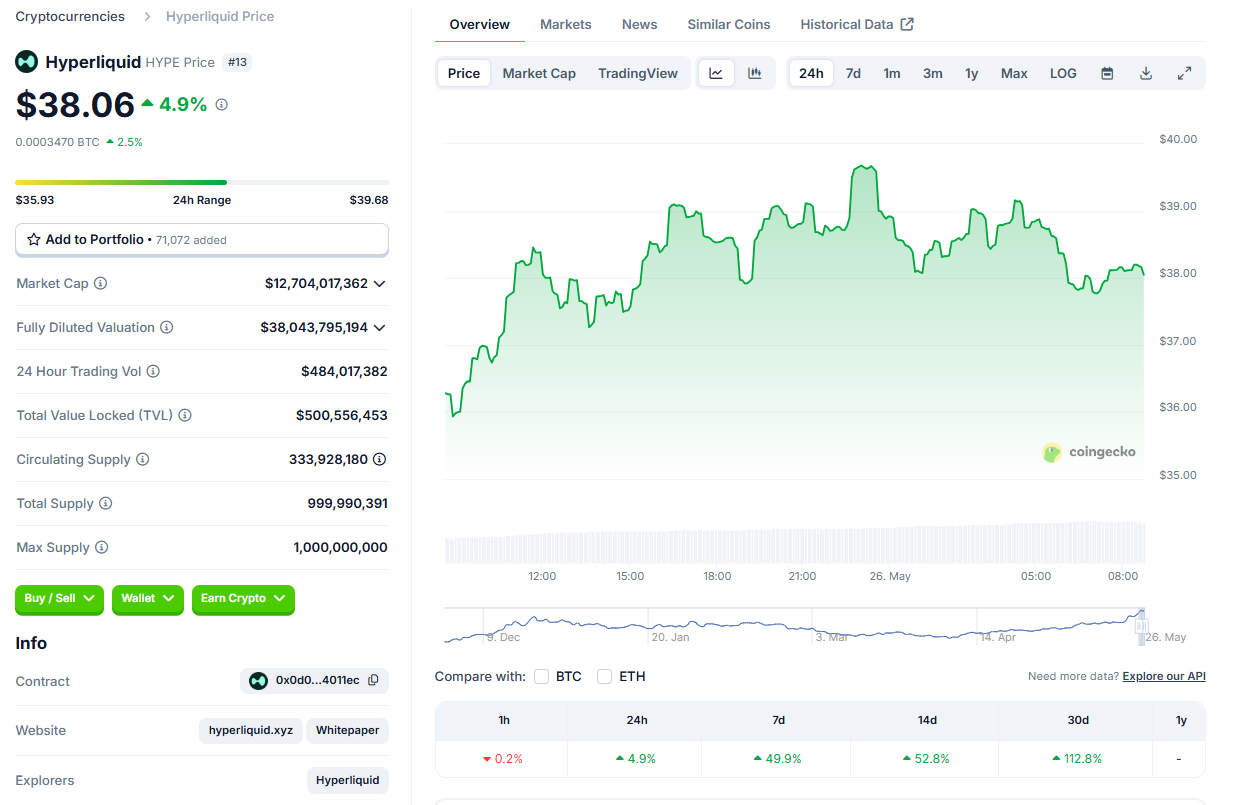Open the Market Cap info tooltip icon
This screenshot has width=1244, height=805.
click(100, 284)
